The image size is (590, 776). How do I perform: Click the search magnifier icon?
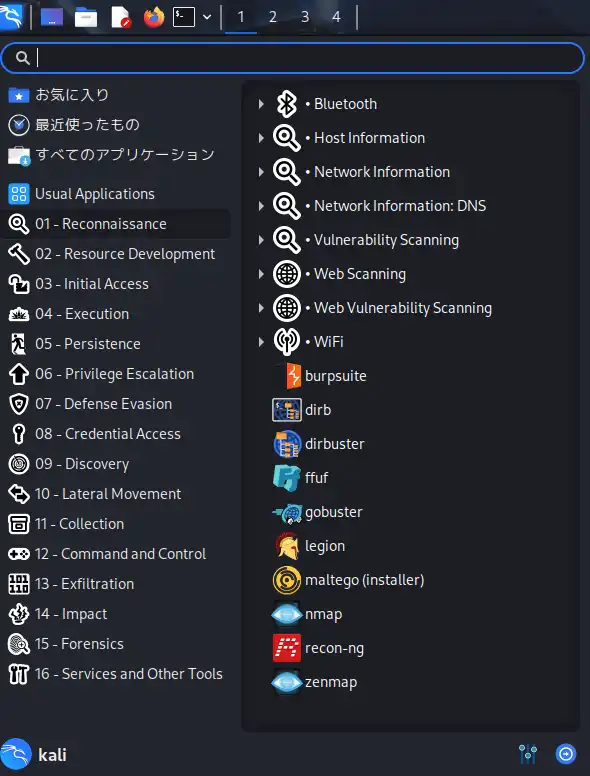pos(22,58)
